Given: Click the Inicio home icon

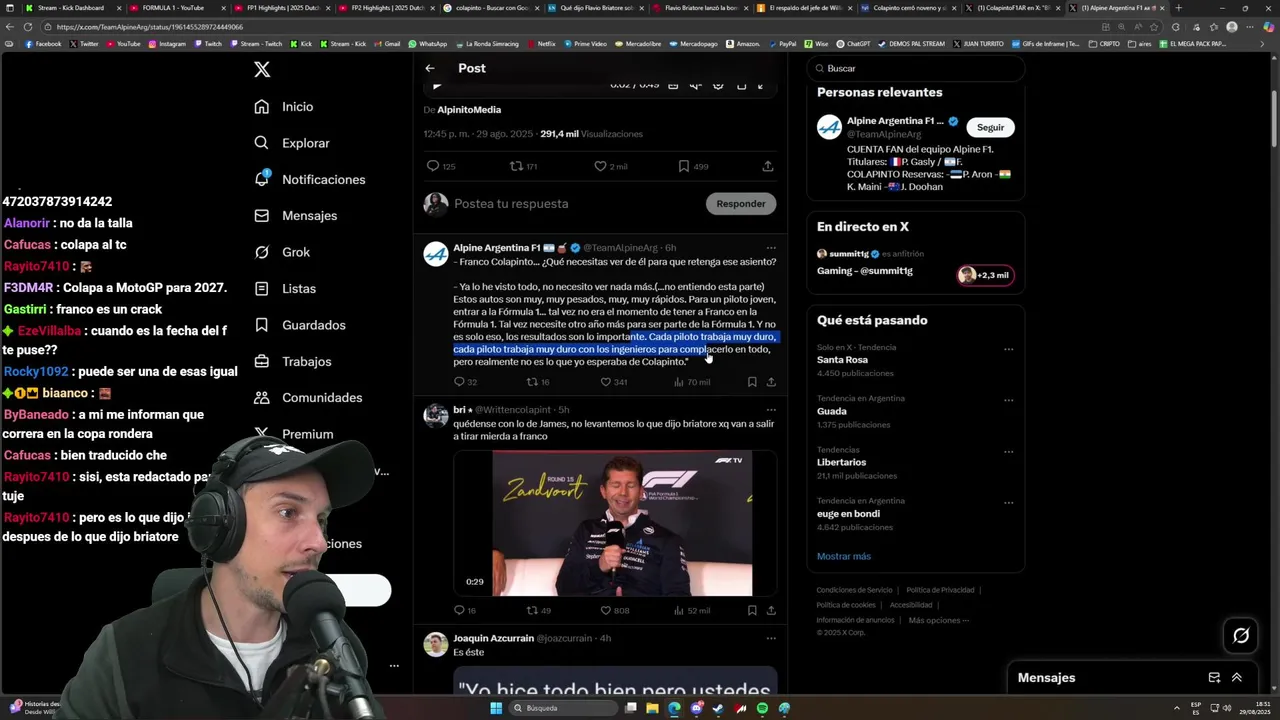Looking at the screenshot, I should (x=262, y=107).
